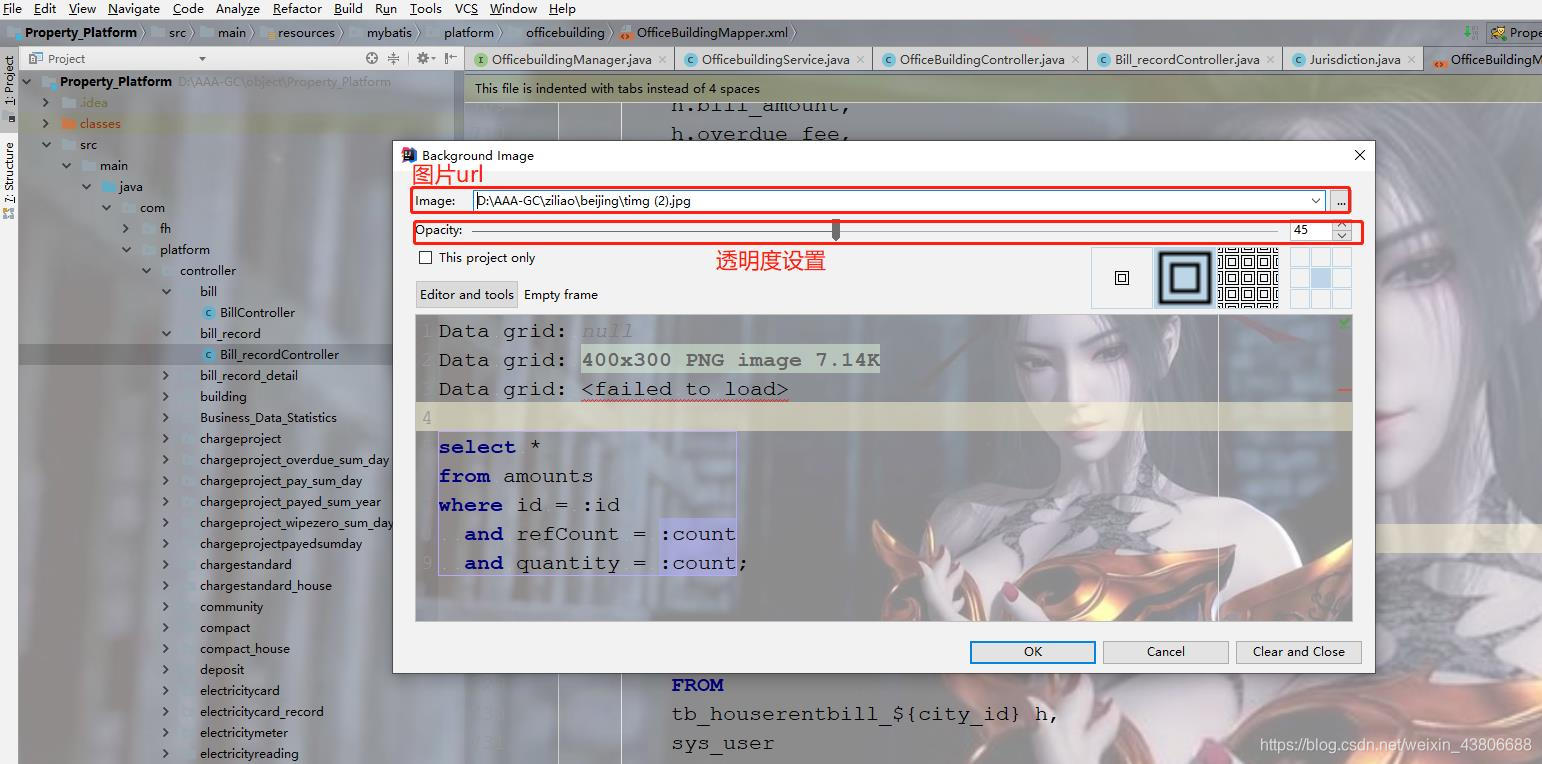Click the Collapse All icon in Project panel
Screen dimensions: 1542x764
pyautogui.click(x=393, y=58)
